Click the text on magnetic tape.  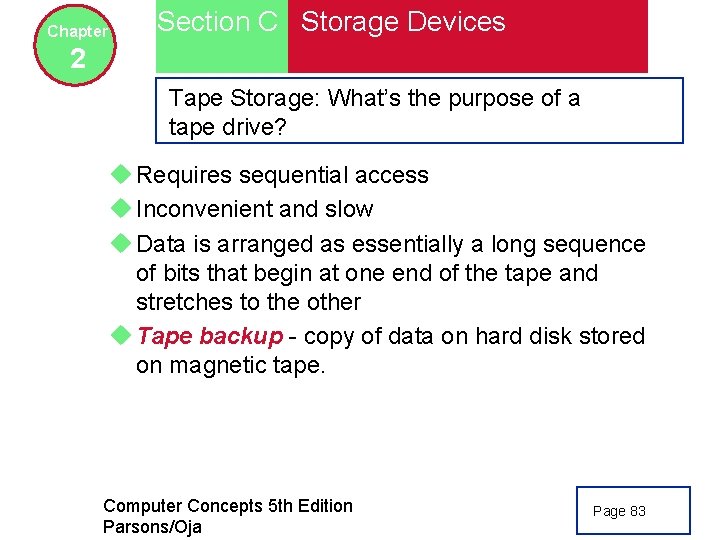point(231,366)
